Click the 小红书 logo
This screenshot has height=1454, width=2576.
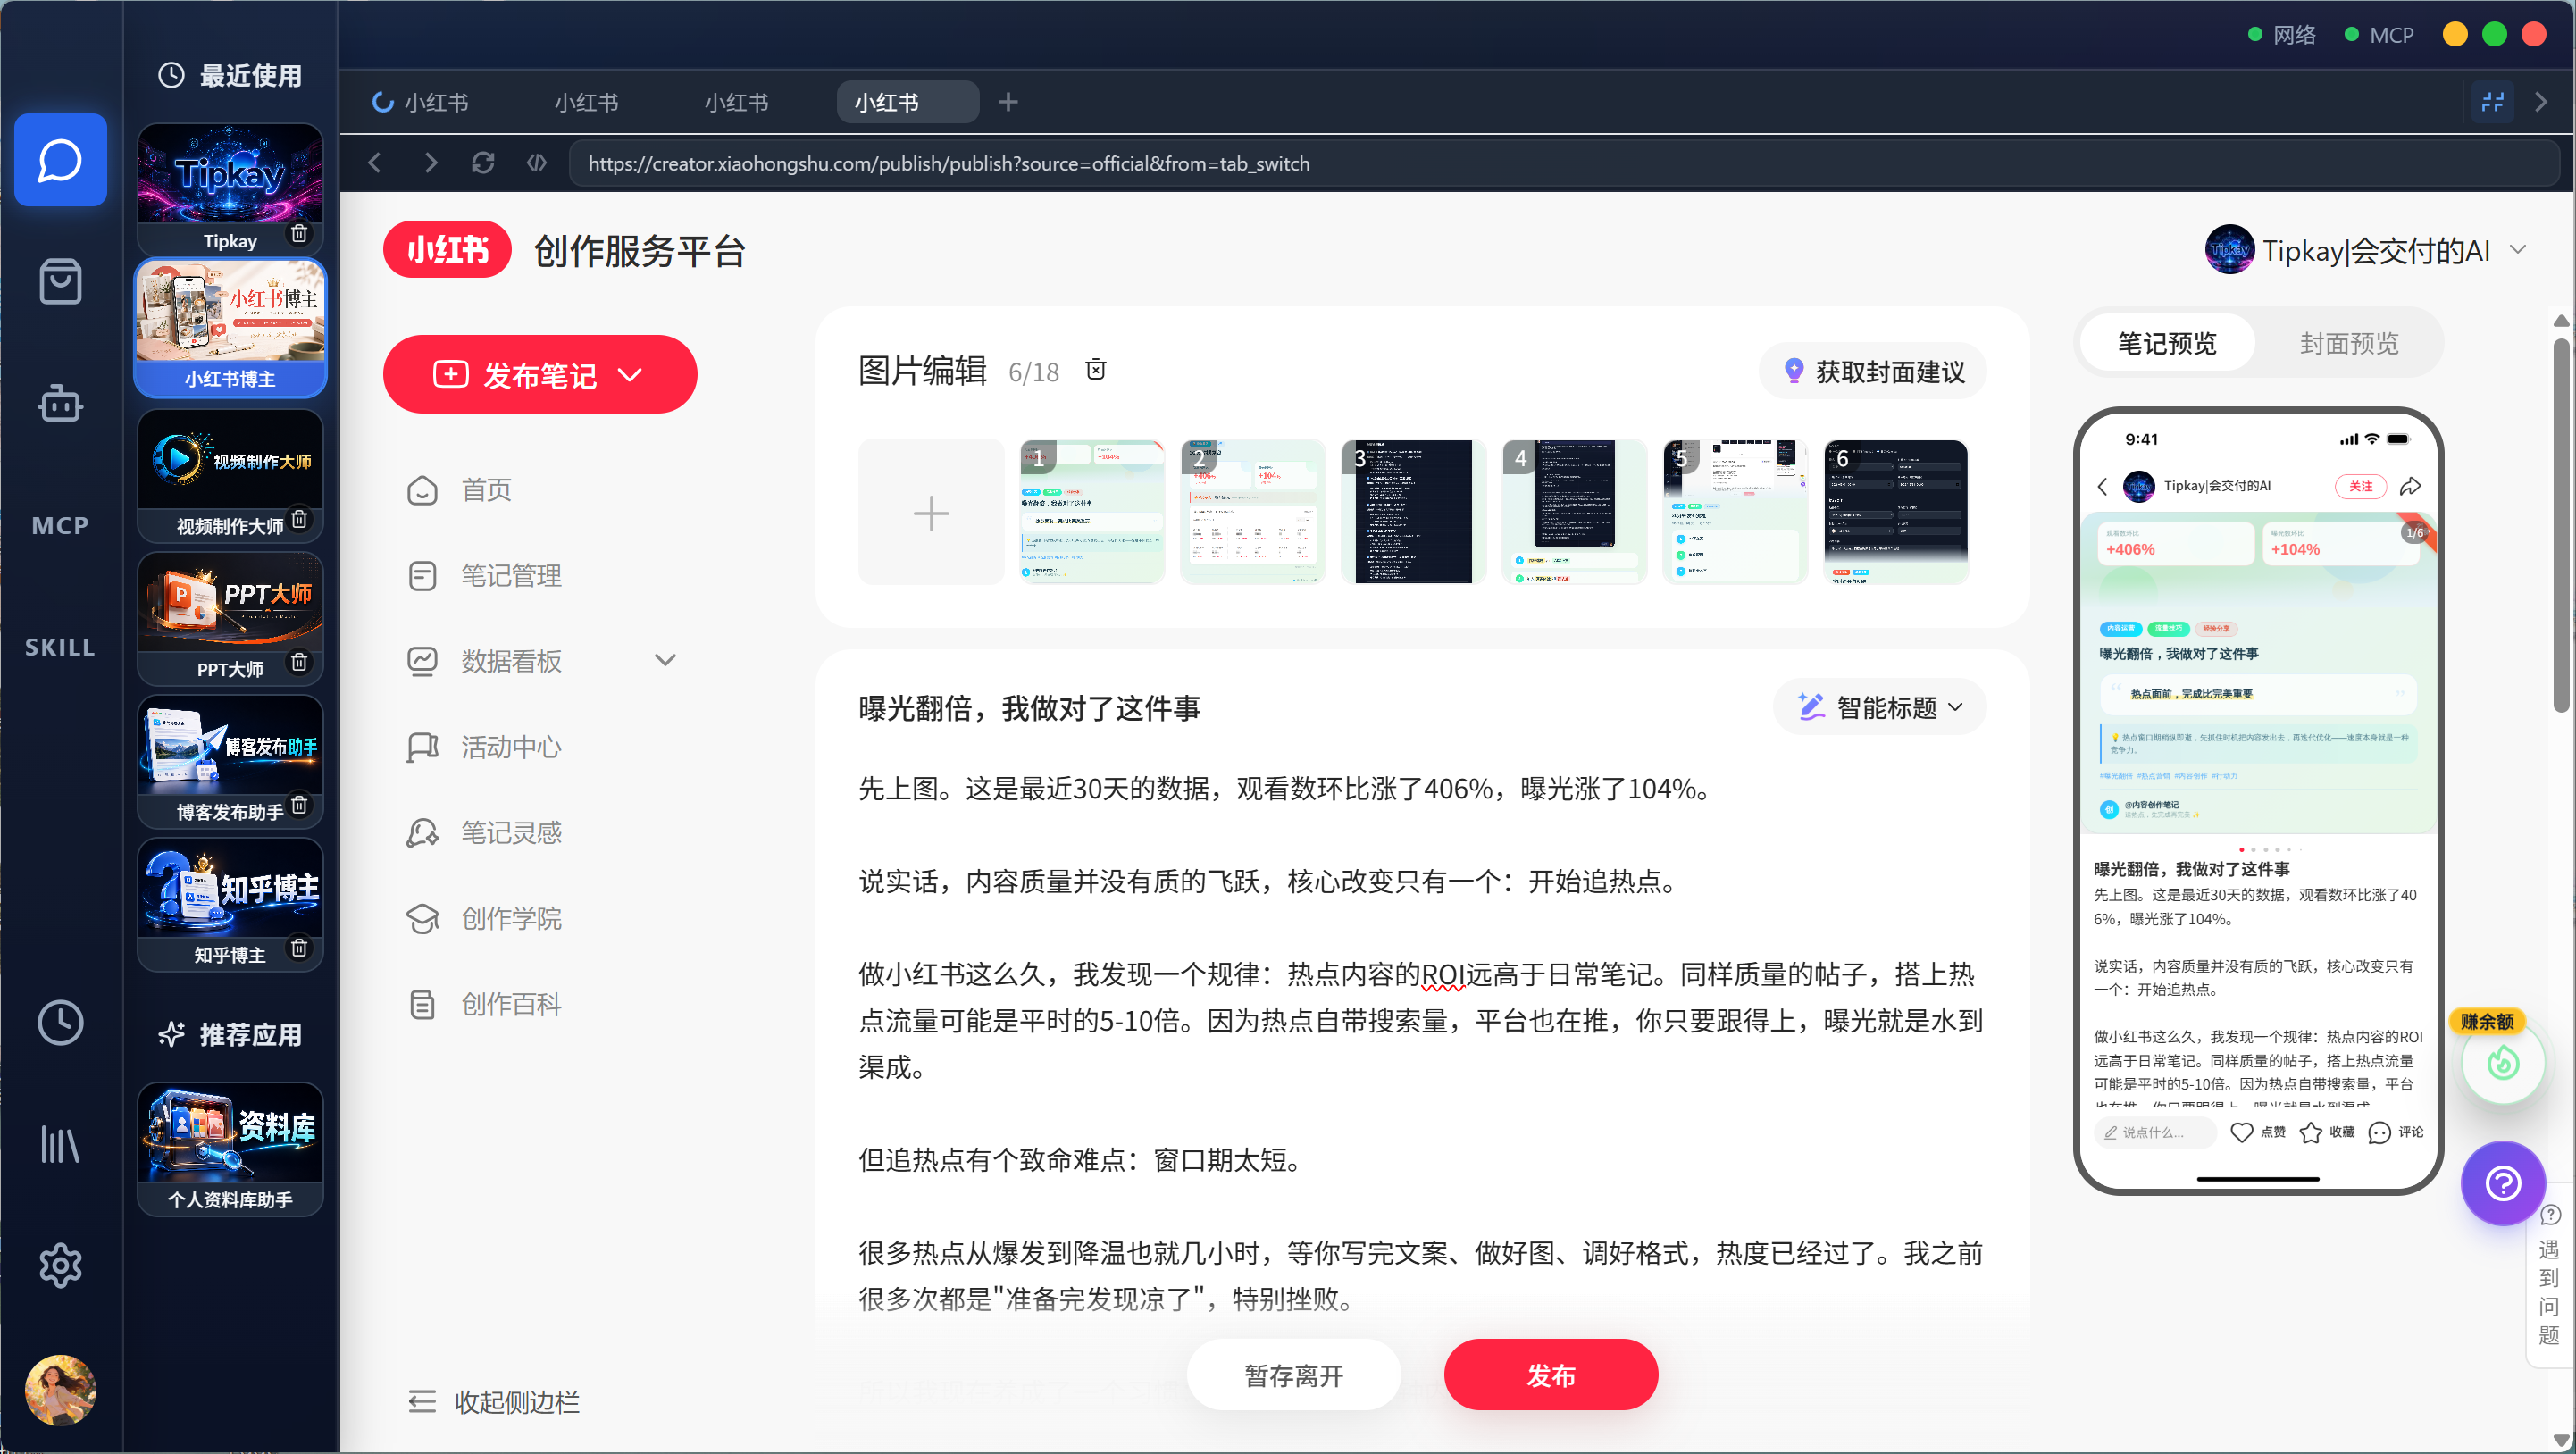pos(448,249)
